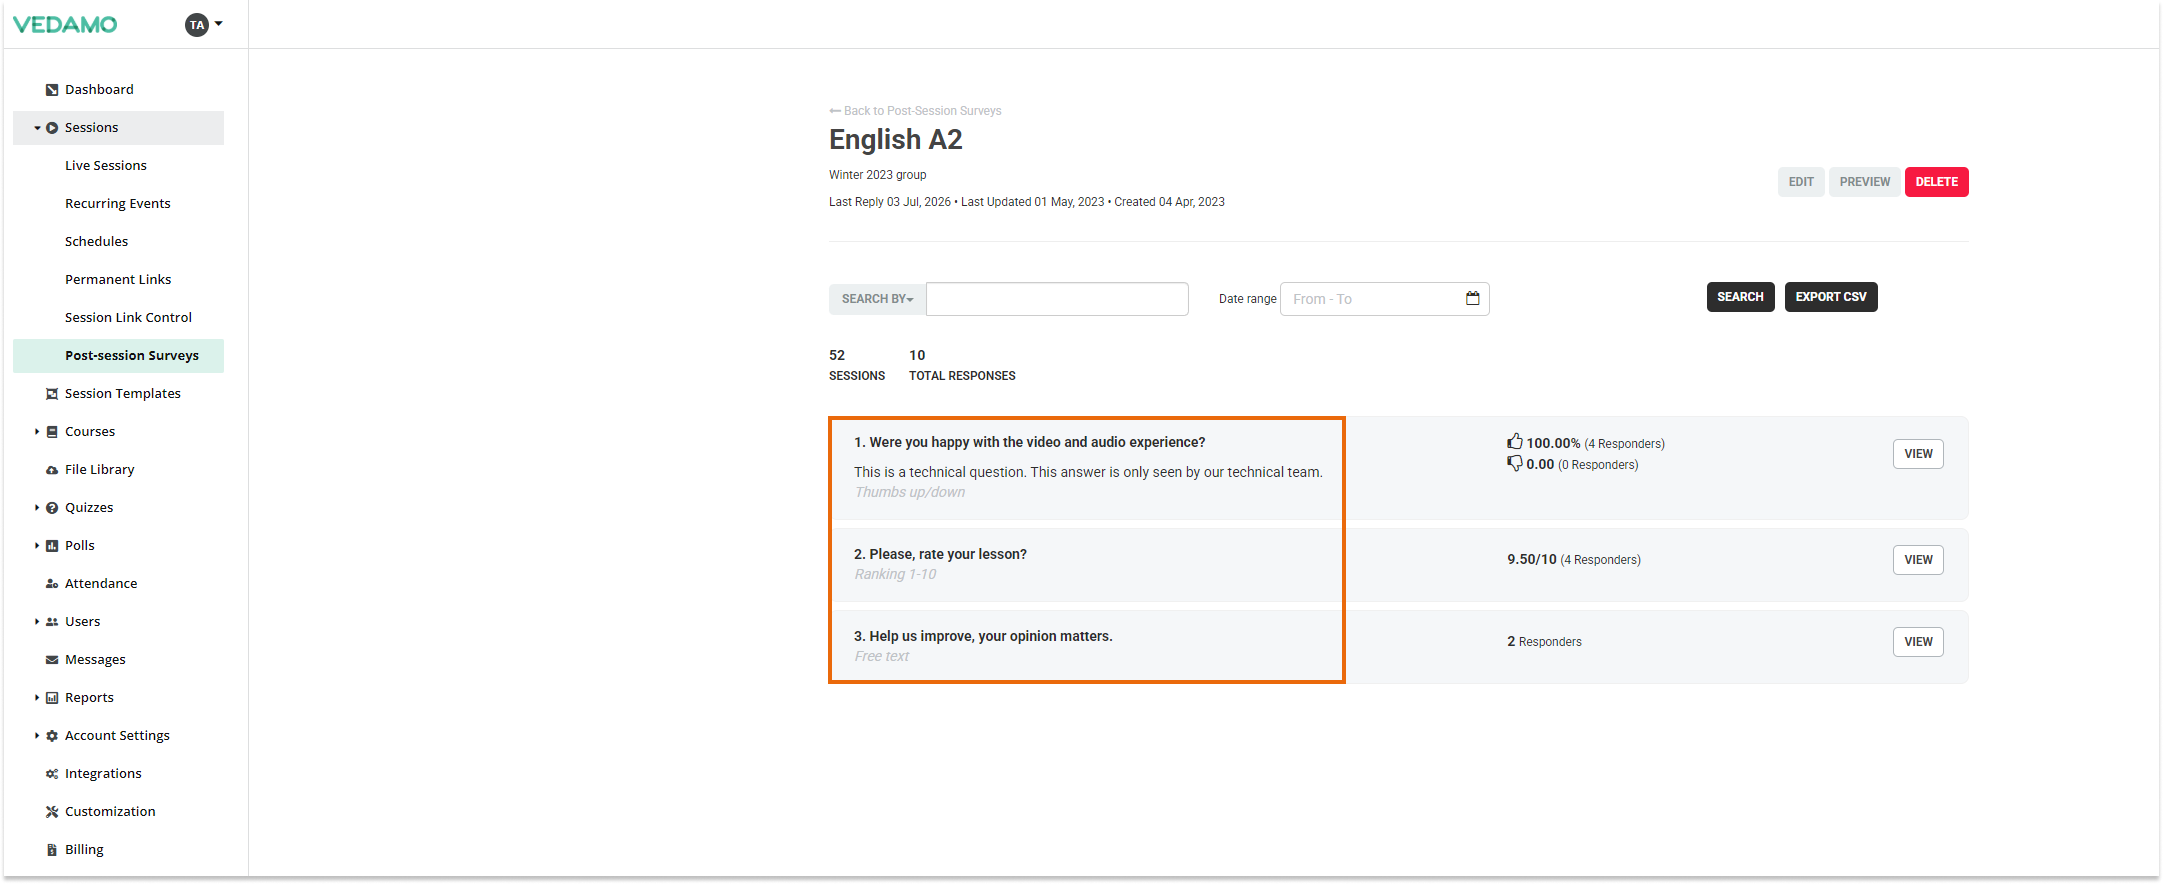The image size is (2163, 884).
Task: View responses for Help us improve question
Action: tap(1918, 642)
